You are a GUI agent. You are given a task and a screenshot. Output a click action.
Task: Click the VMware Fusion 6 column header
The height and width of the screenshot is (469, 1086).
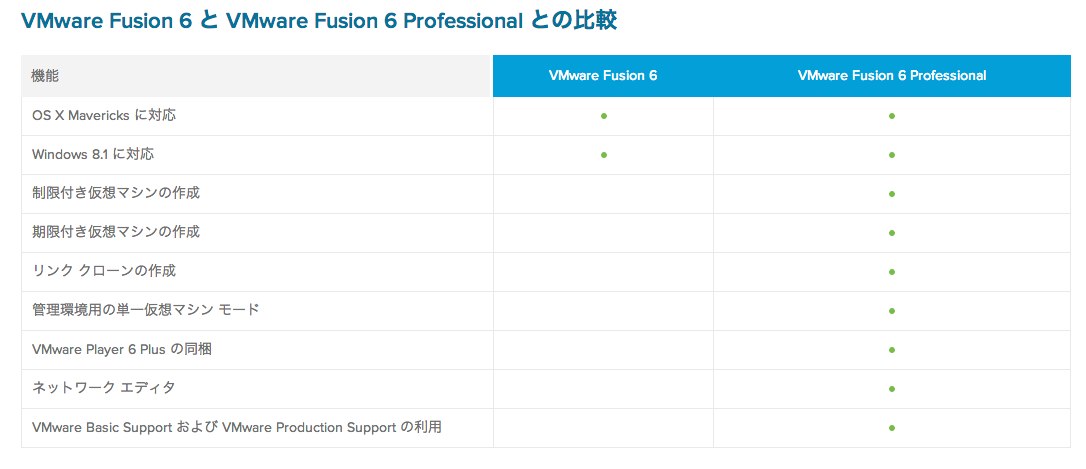click(603, 76)
